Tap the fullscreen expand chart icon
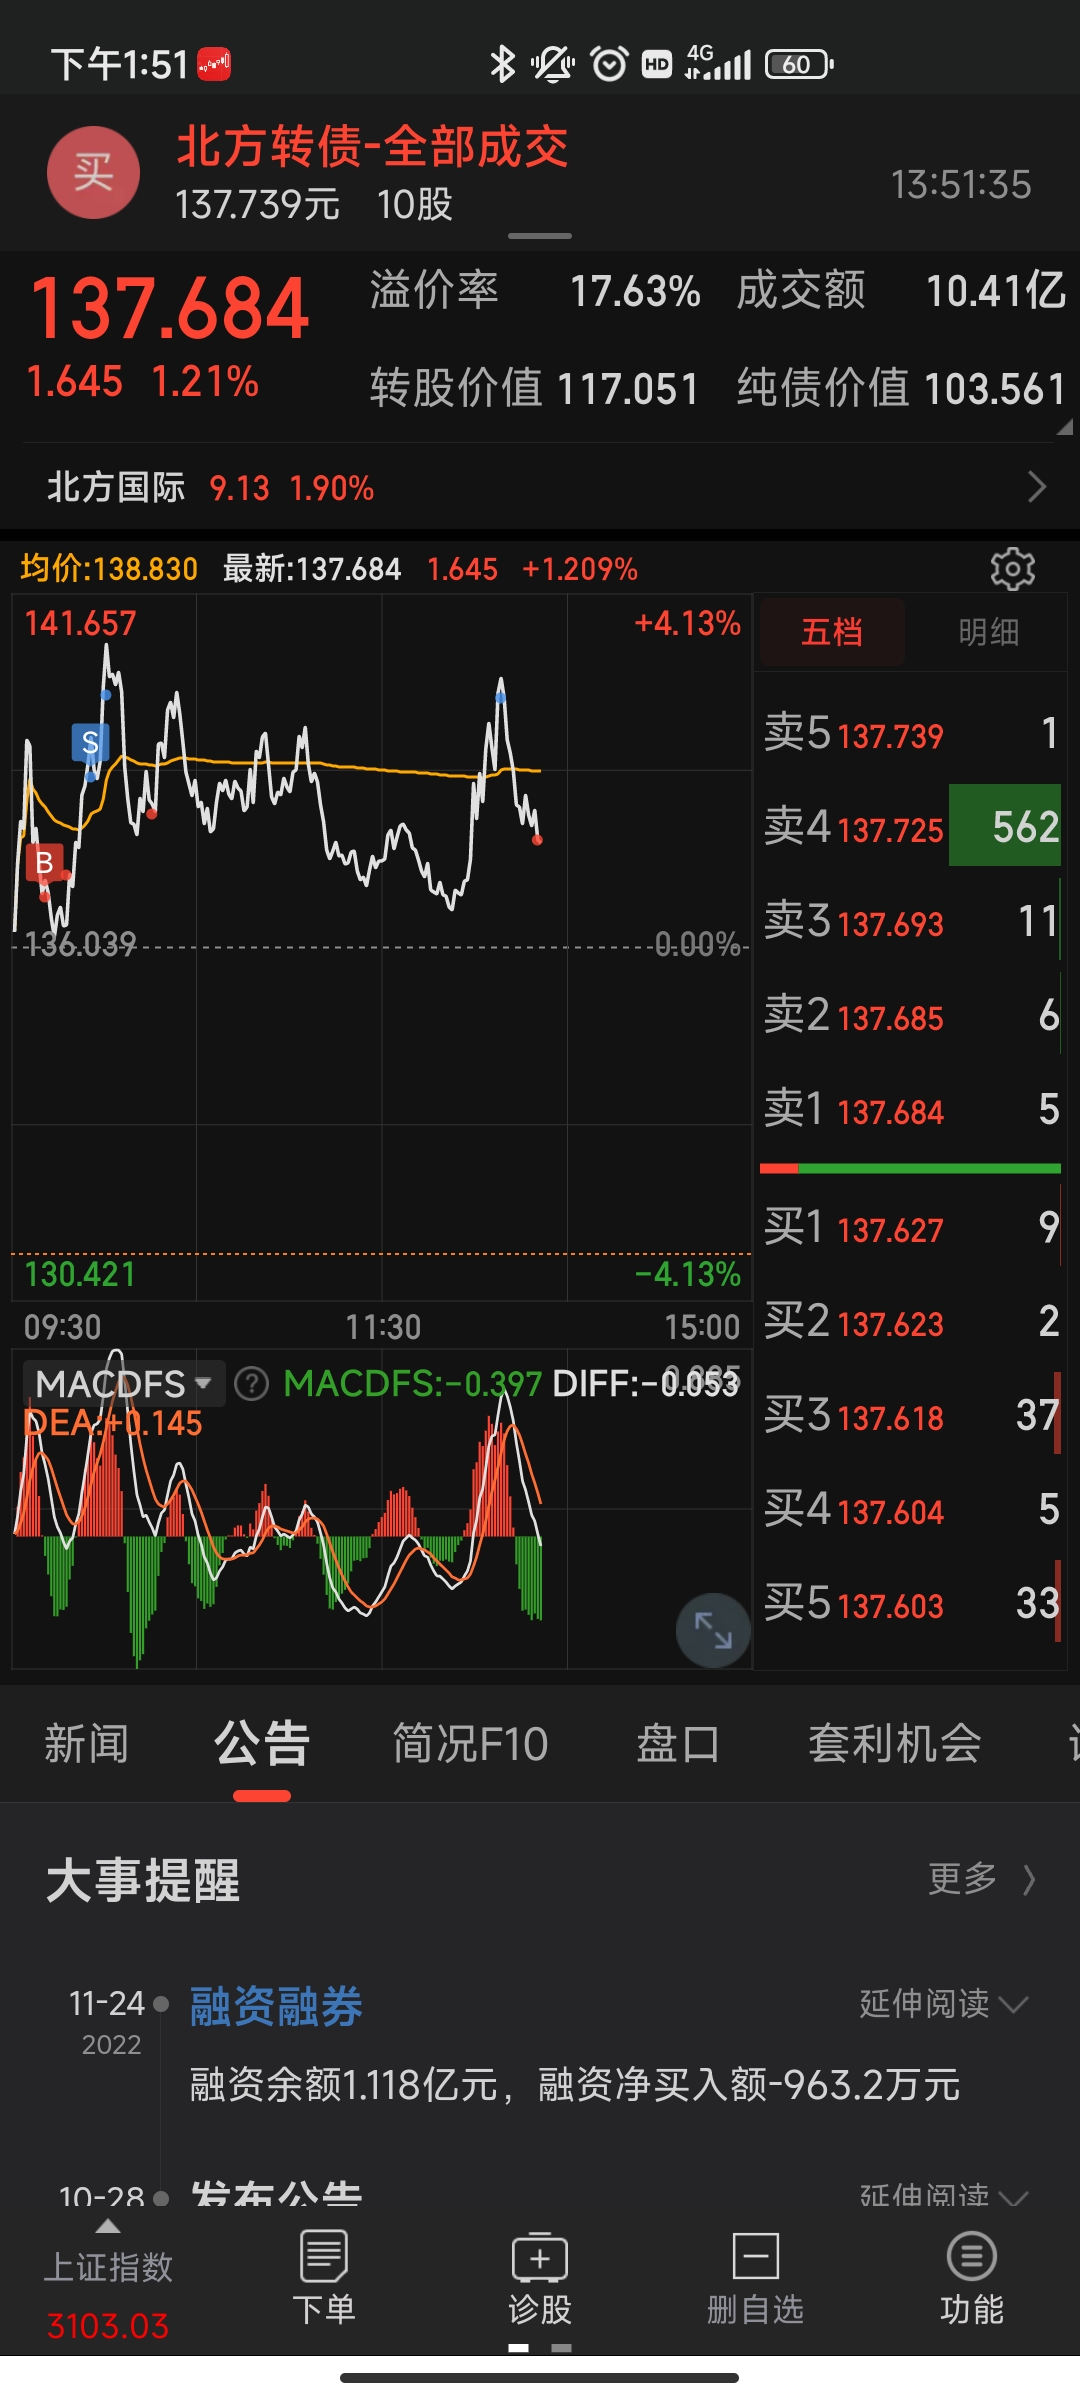The height and width of the screenshot is (2400, 1080). coord(713,1630)
